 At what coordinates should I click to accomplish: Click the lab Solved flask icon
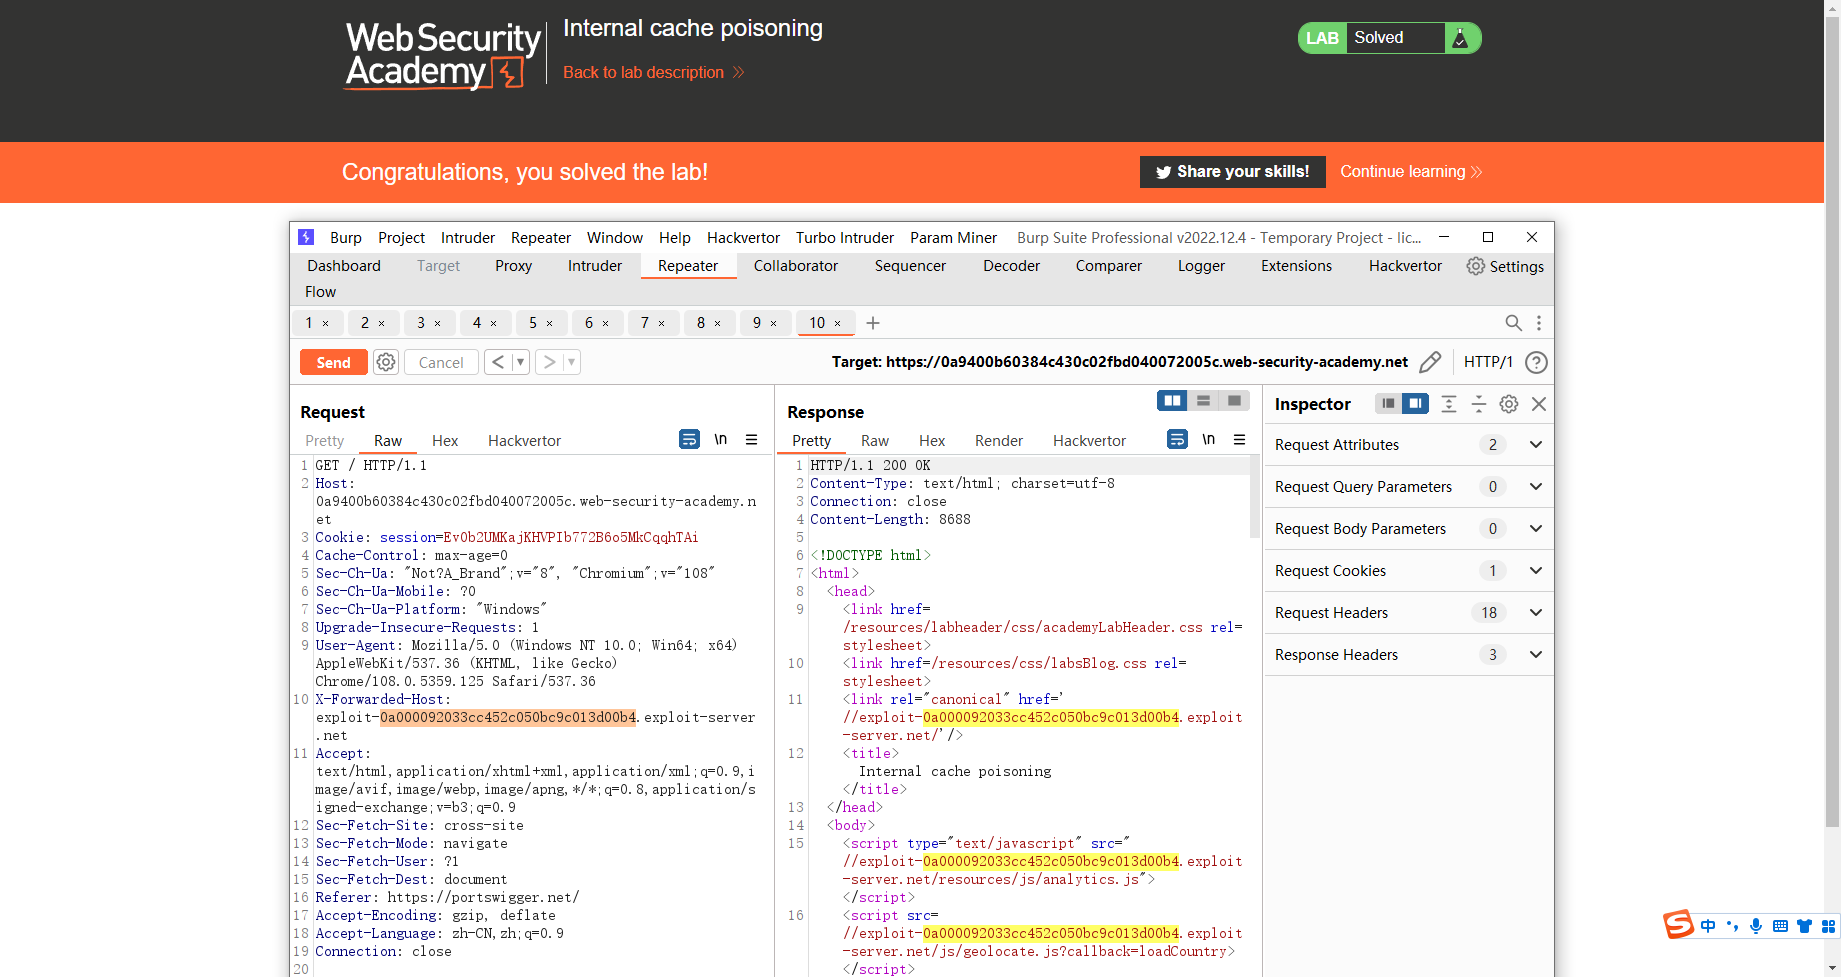click(x=1460, y=38)
